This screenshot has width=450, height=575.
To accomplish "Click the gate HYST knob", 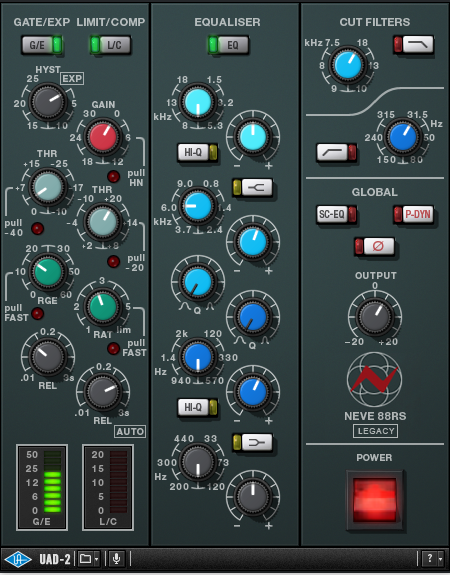I will [48, 102].
